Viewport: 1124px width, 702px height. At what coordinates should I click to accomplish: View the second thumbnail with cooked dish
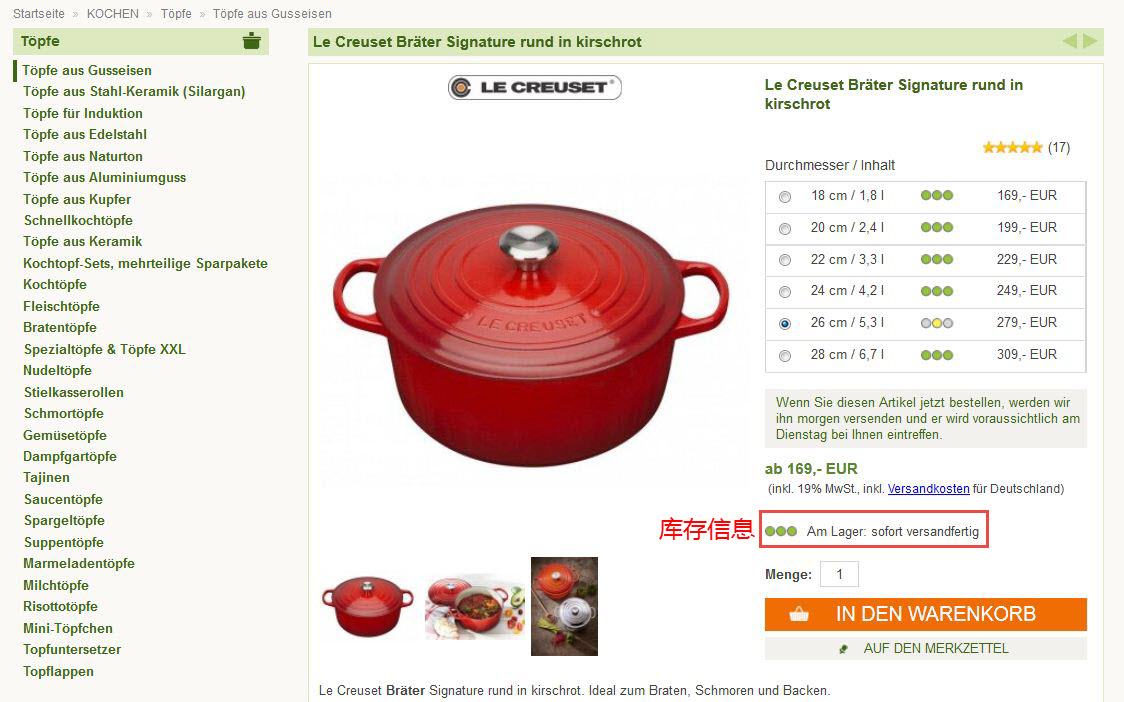(475, 606)
